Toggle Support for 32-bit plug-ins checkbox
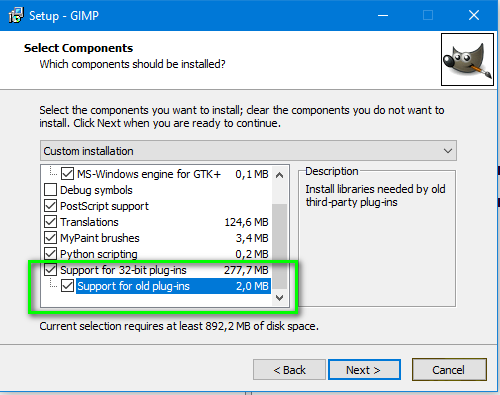Image resolution: width=500 pixels, height=395 pixels. pos(50,270)
